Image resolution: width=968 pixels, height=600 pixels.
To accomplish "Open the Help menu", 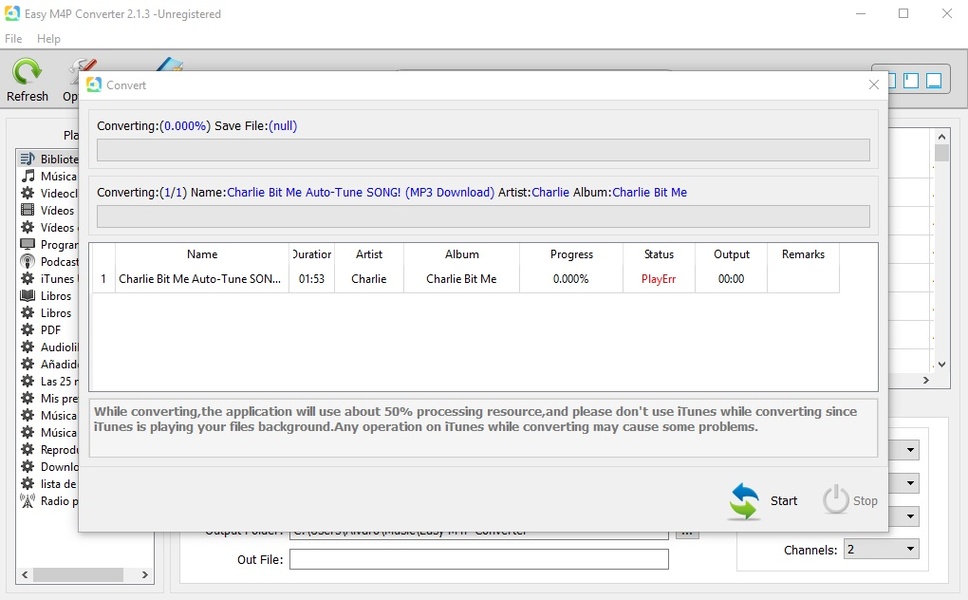I will (49, 38).
